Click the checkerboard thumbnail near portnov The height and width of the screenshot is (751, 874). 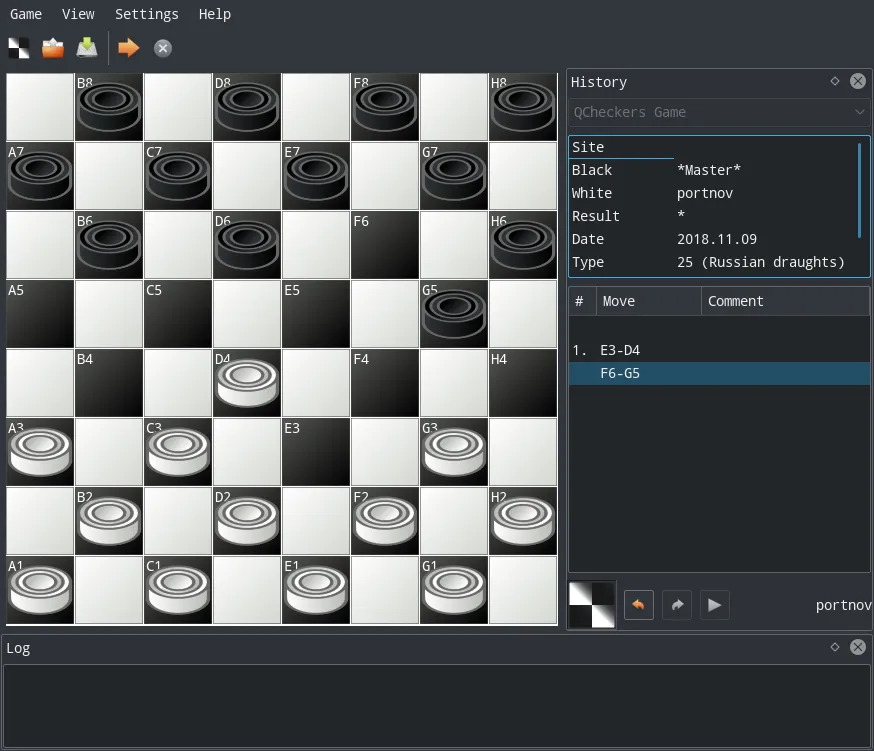591,604
